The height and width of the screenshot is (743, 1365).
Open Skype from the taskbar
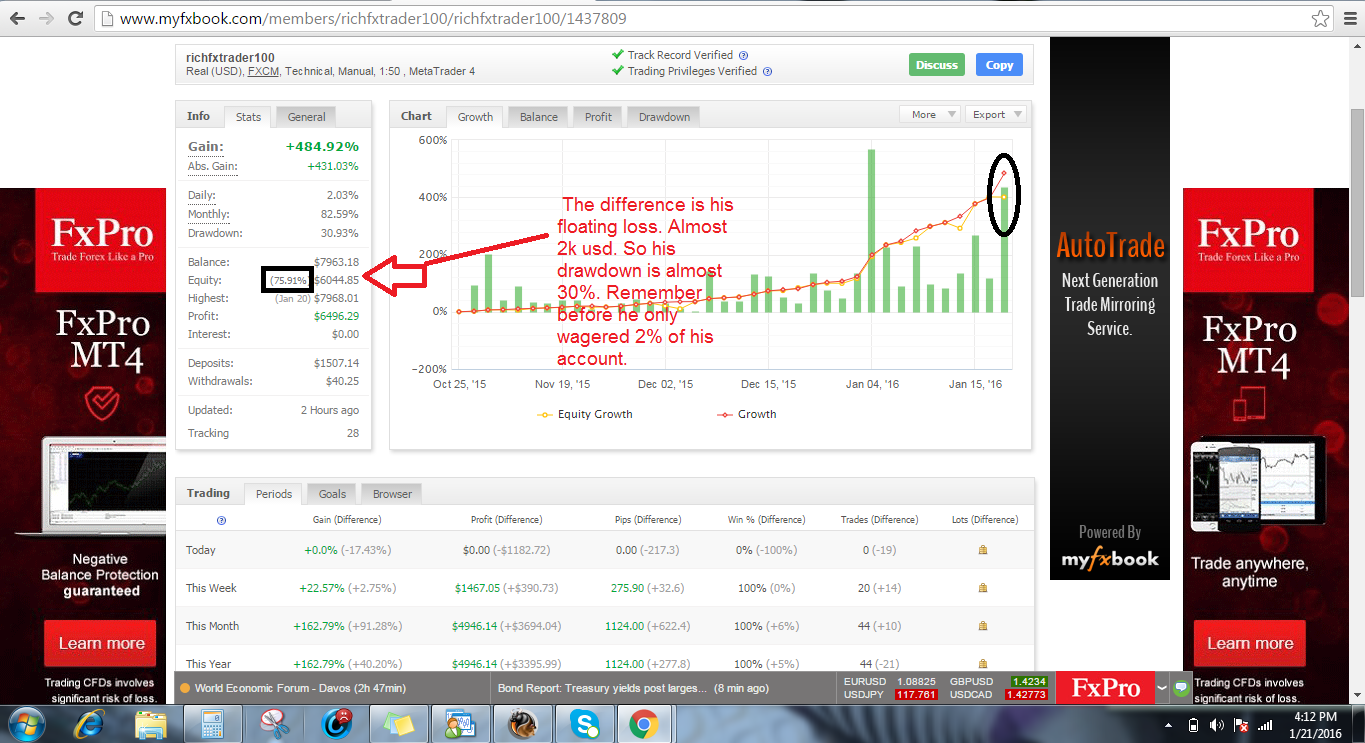(584, 724)
